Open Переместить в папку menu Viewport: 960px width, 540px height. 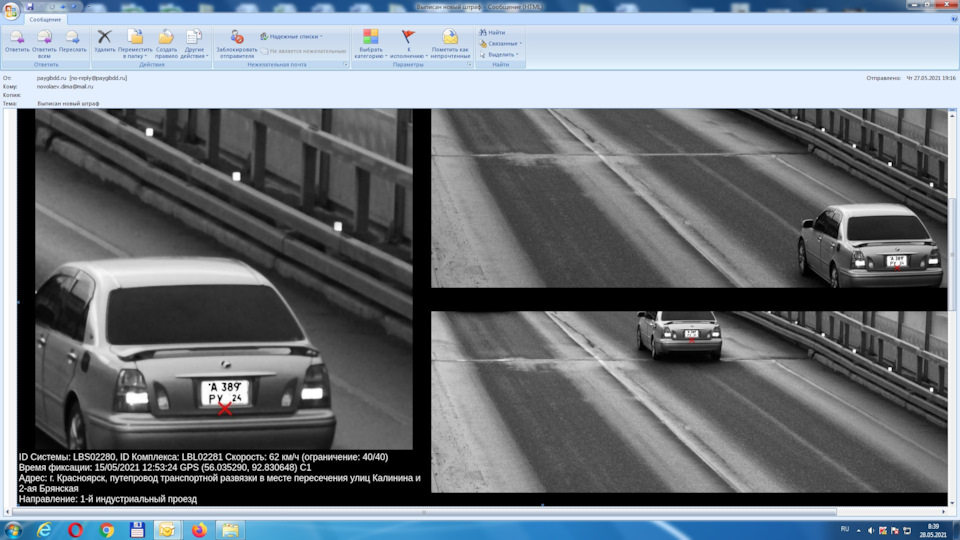(135, 44)
